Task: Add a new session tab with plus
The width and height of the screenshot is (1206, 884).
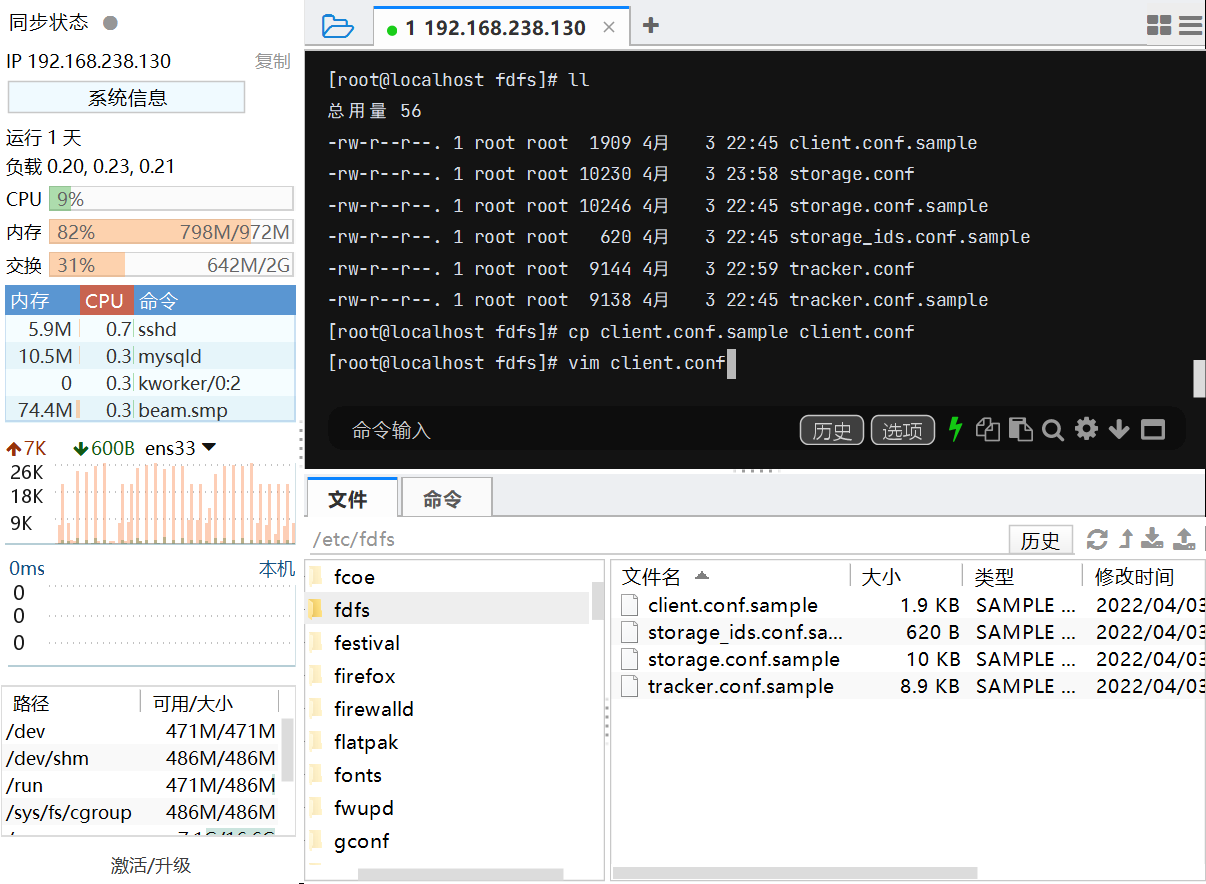Action: tap(650, 25)
